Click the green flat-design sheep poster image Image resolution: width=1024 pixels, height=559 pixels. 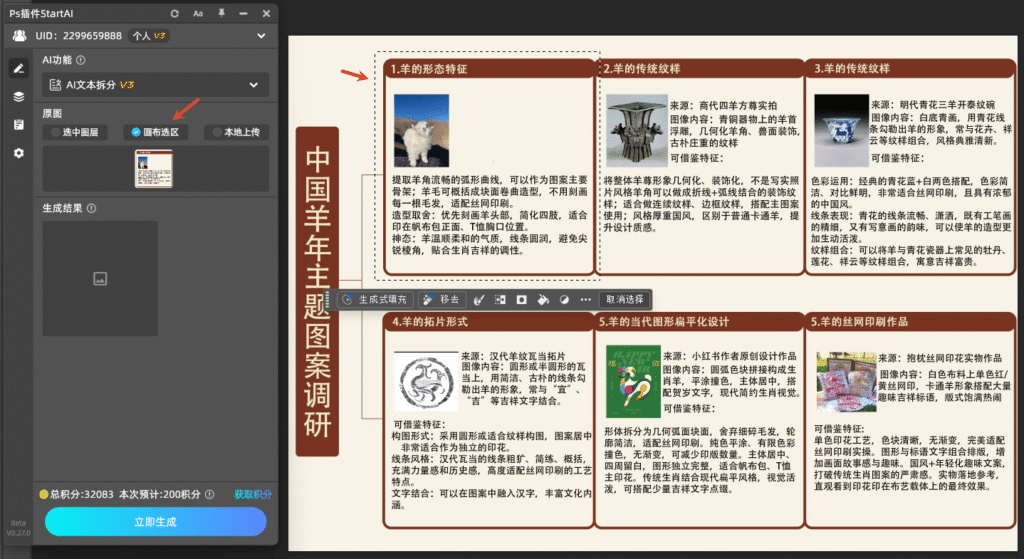[633, 381]
